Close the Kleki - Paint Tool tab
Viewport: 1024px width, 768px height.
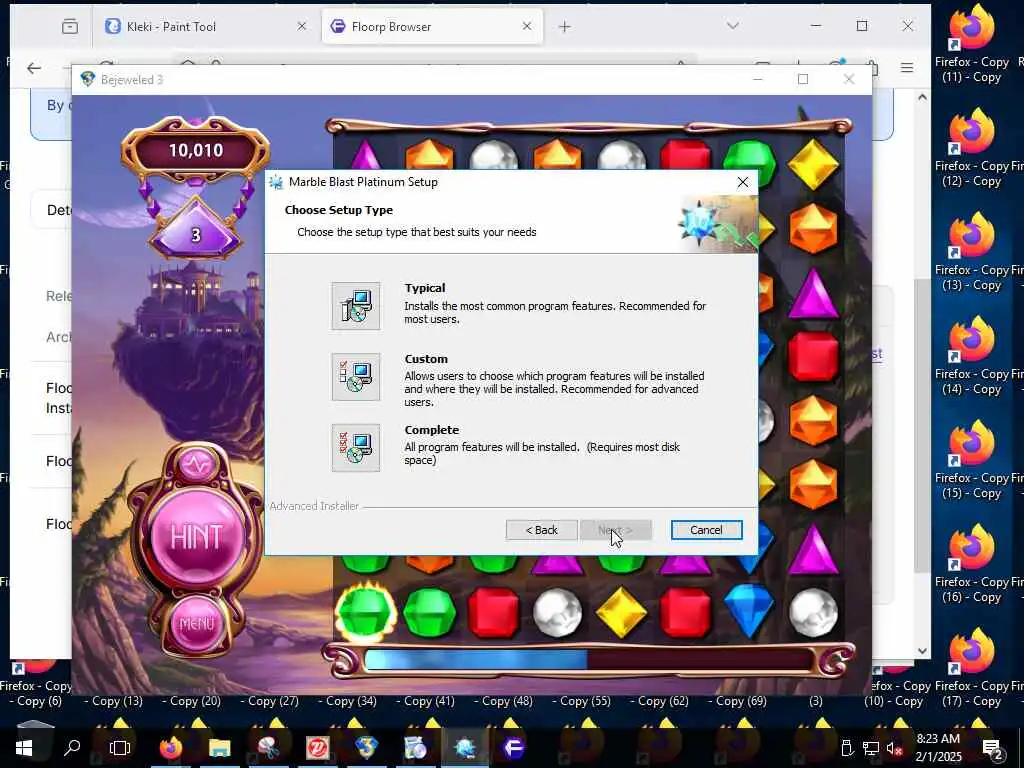pos(302,26)
